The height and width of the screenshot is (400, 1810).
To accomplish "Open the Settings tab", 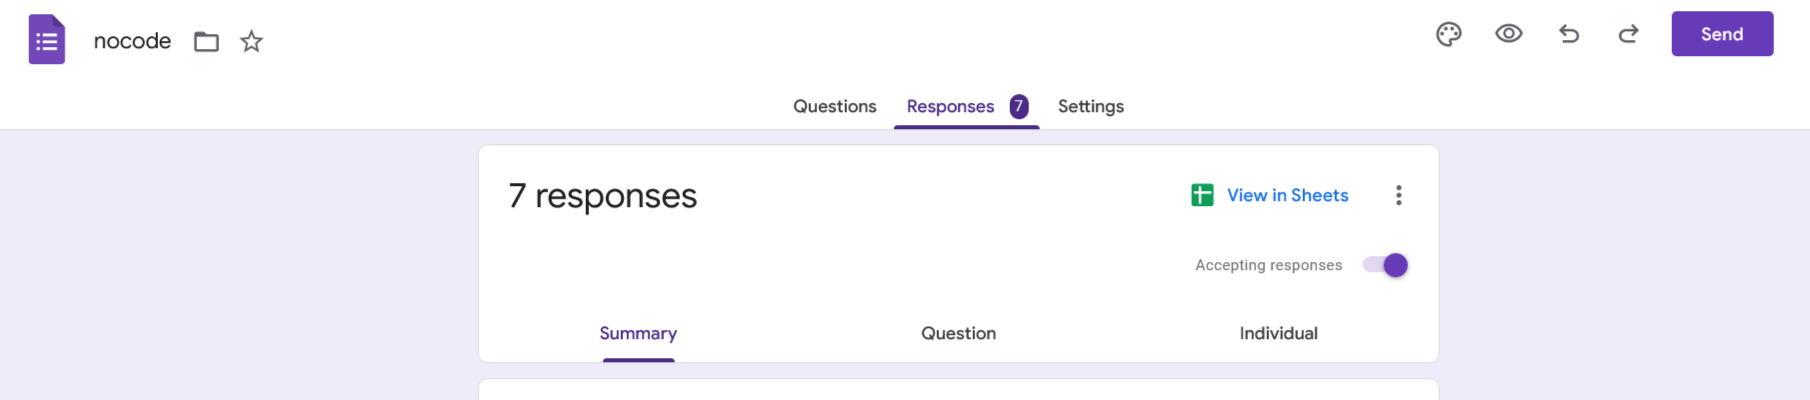I will [1090, 106].
